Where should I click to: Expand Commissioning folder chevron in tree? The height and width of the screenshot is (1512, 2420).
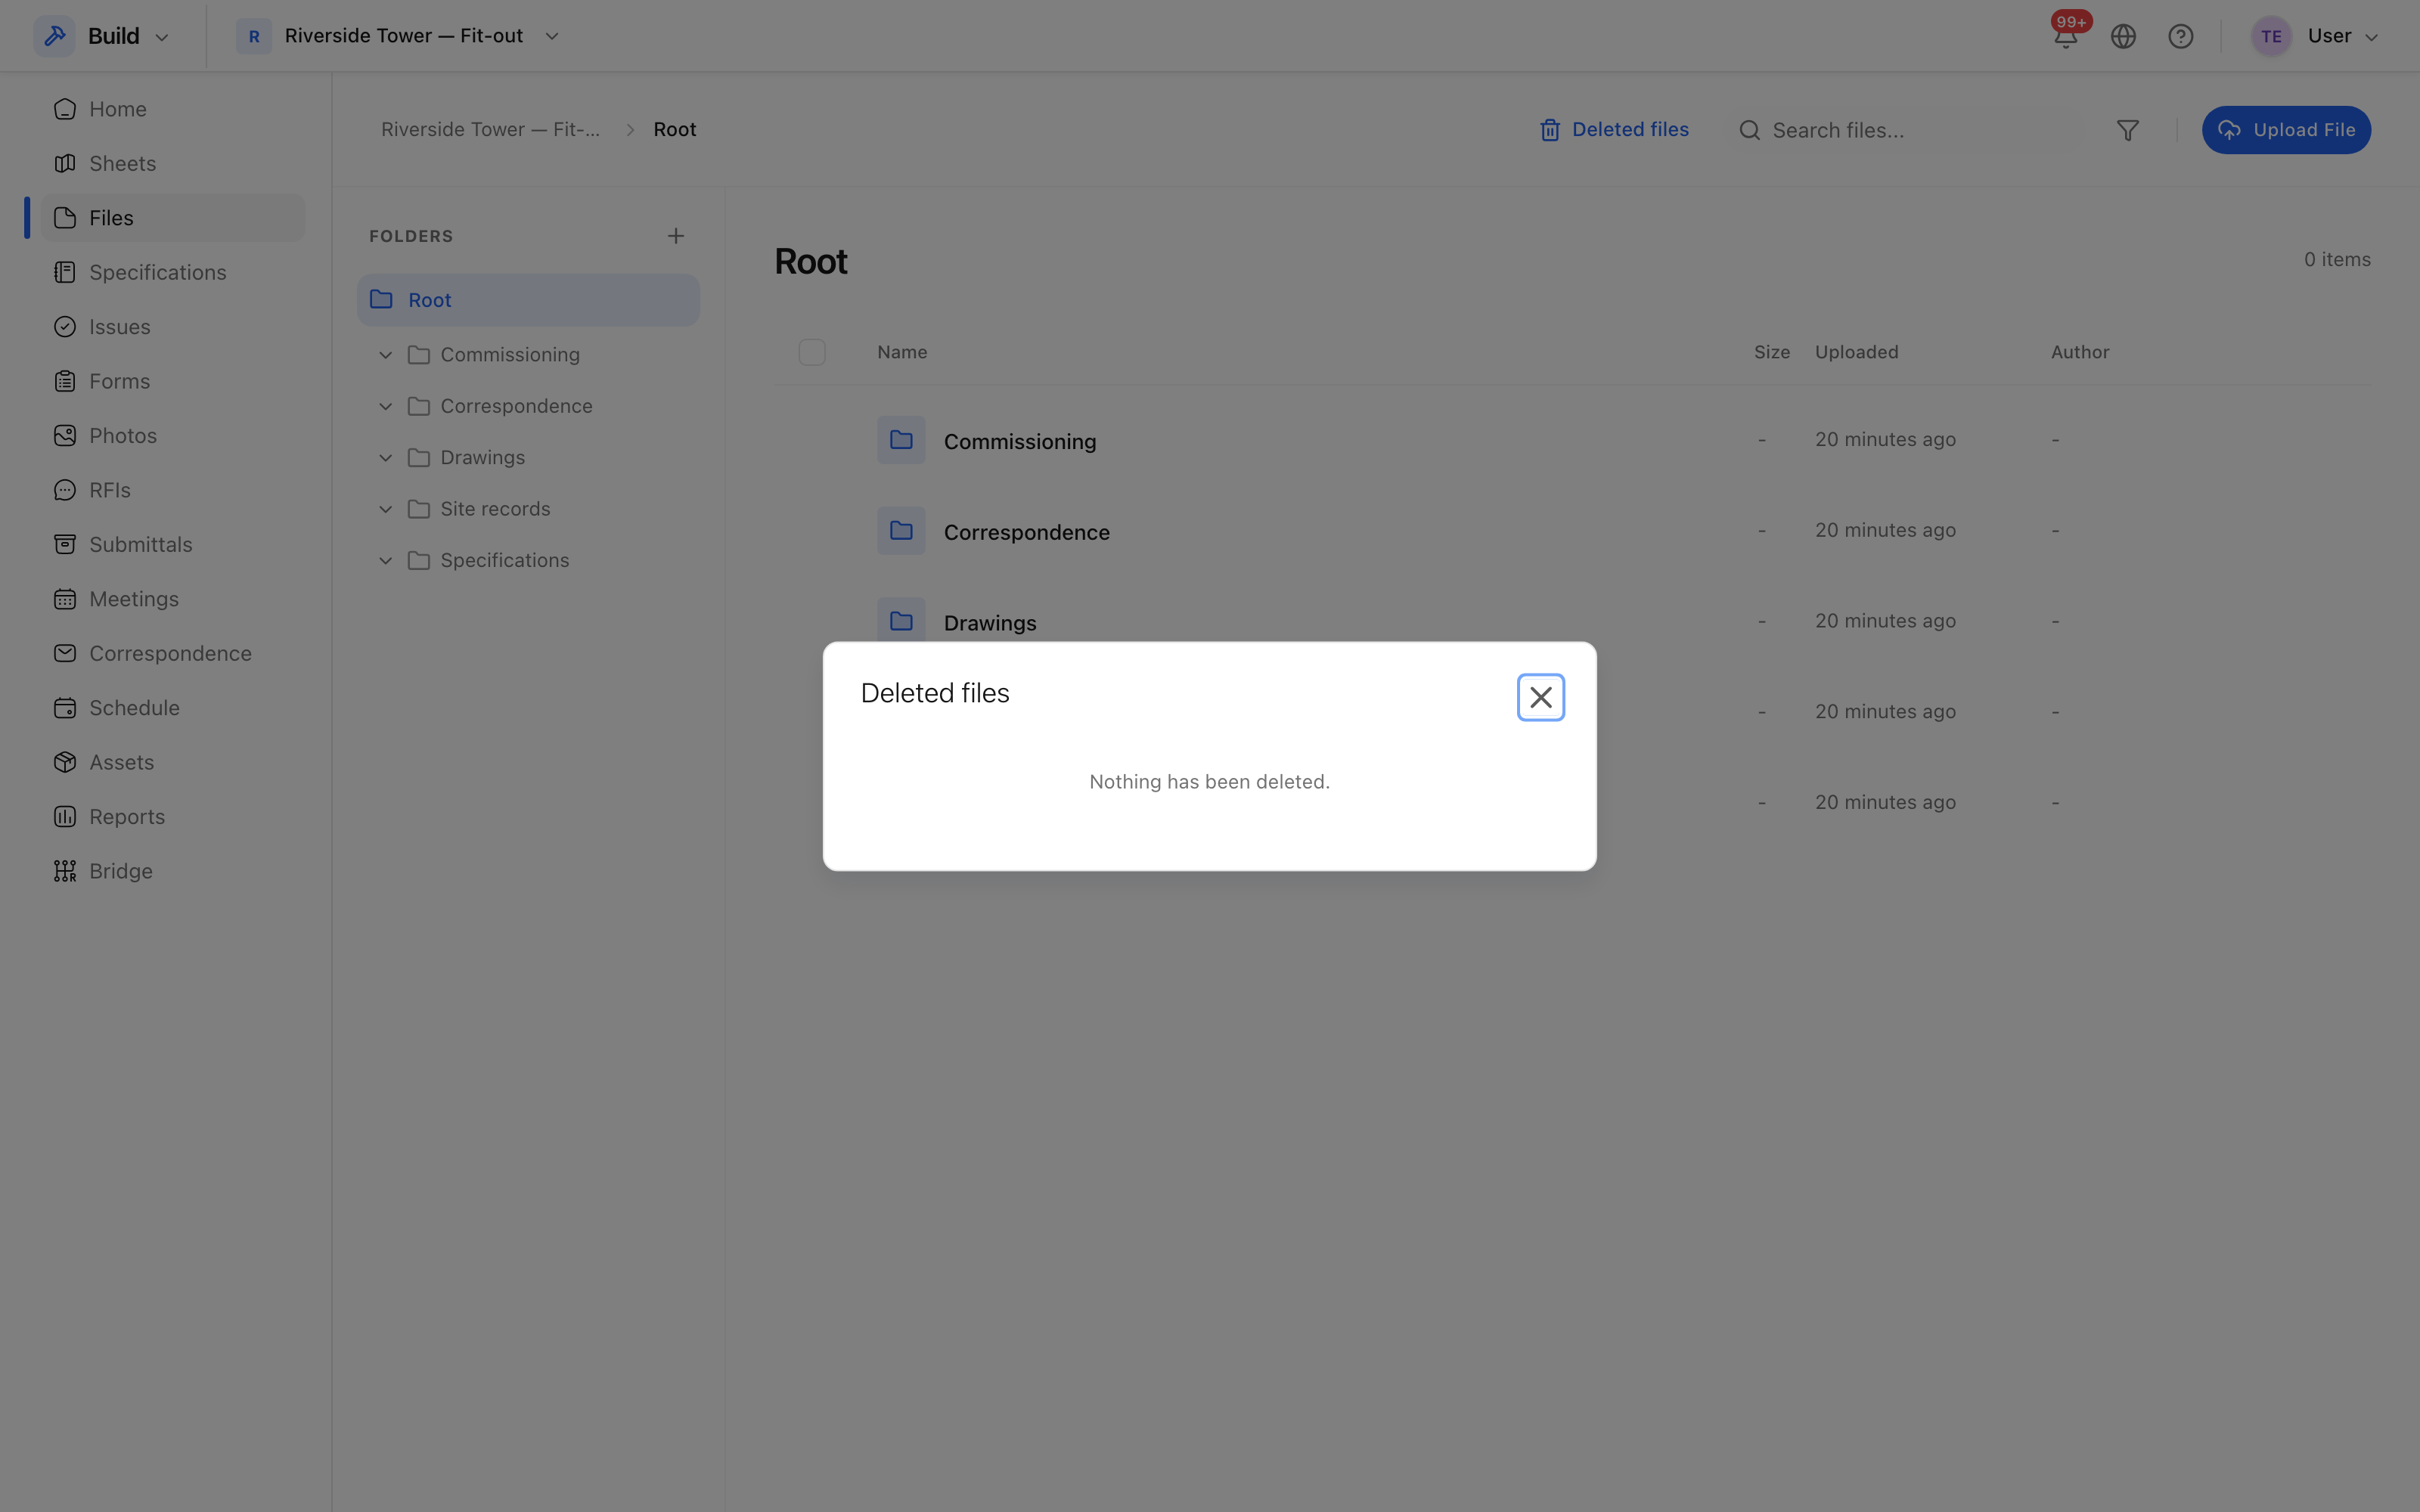pyautogui.click(x=385, y=355)
